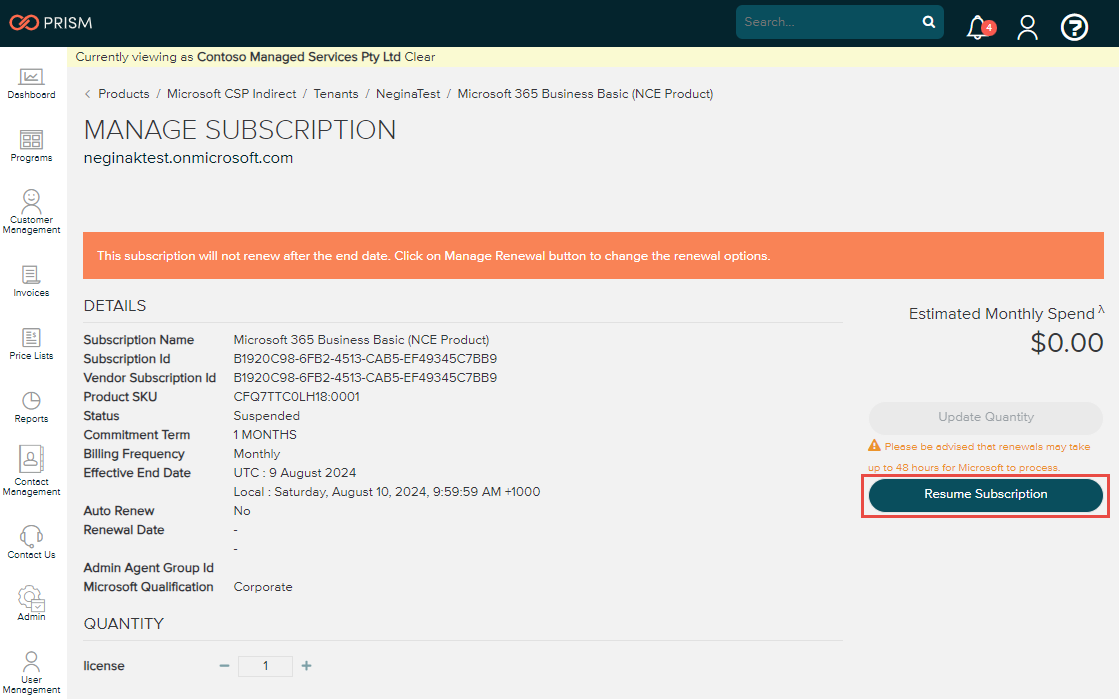
Task: Open Invoices from the sidebar
Action: pos(31,281)
